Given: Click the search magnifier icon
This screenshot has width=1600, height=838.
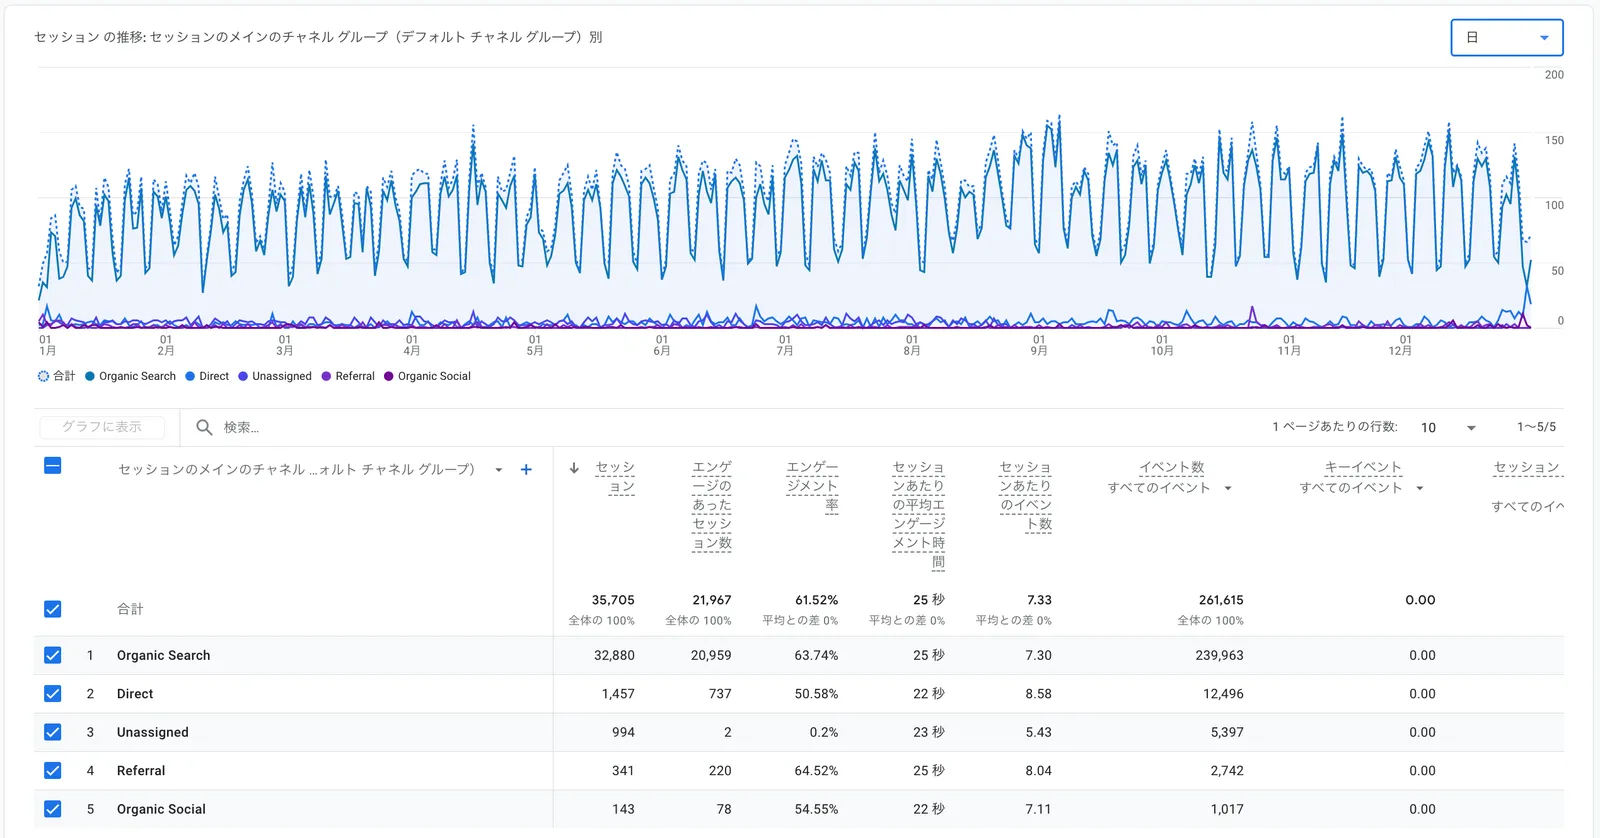Looking at the screenshot, I should pos(204,427).
